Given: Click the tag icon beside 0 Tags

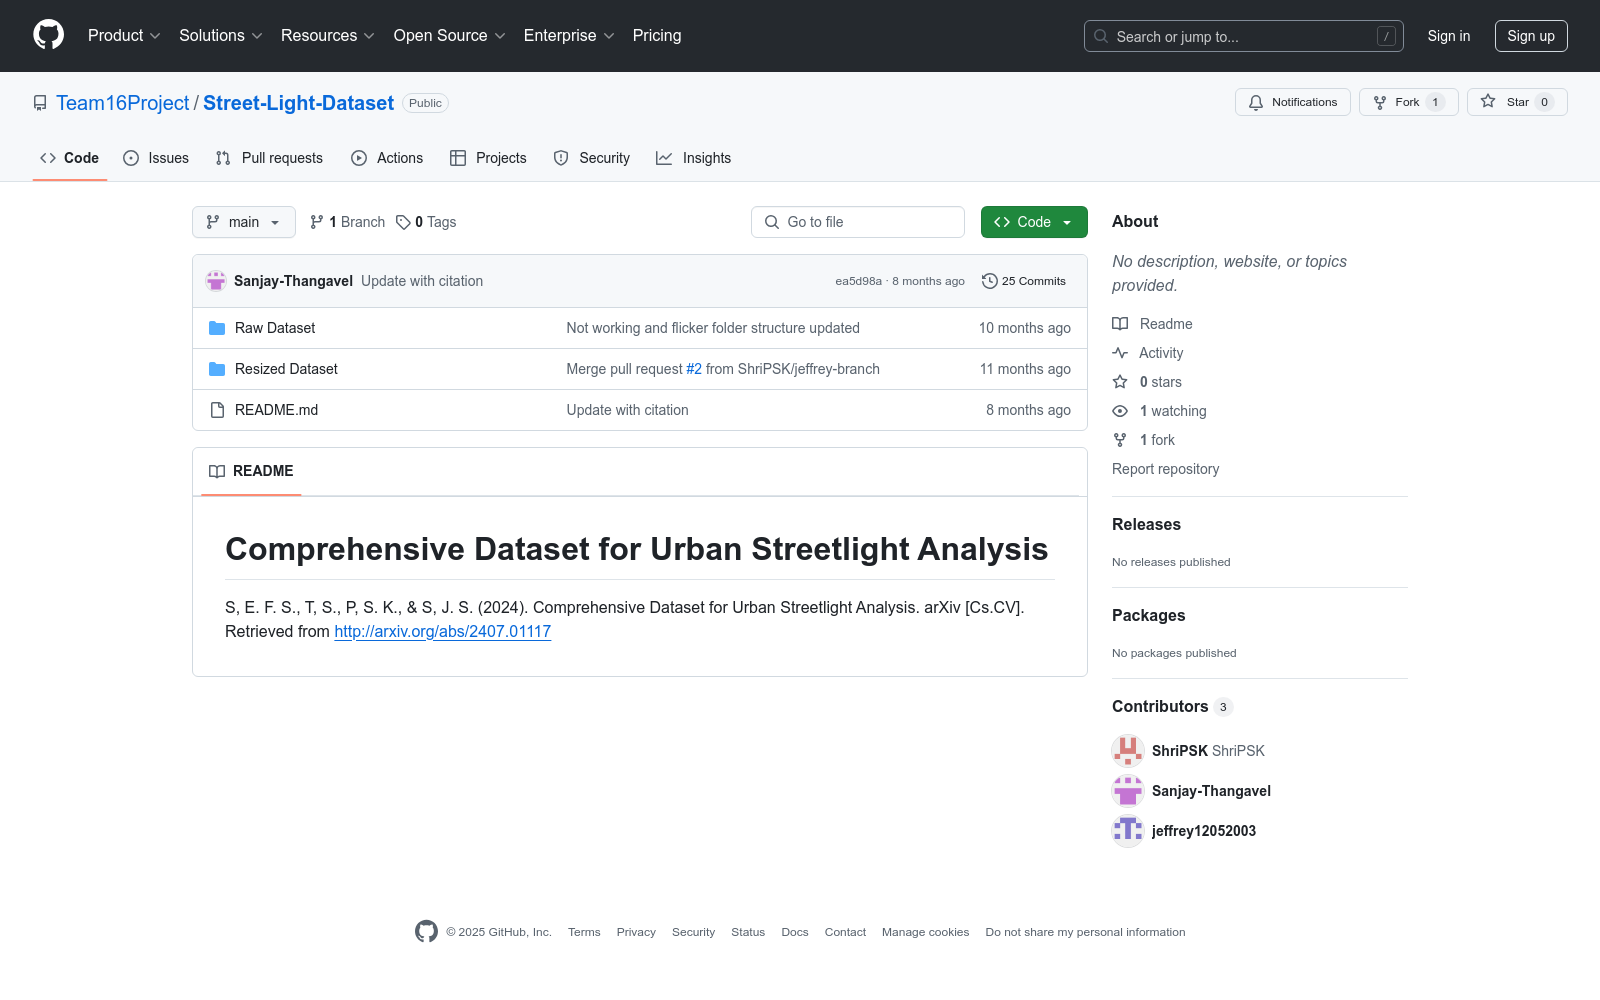Looking at the screenshot, I should point(403,222).
